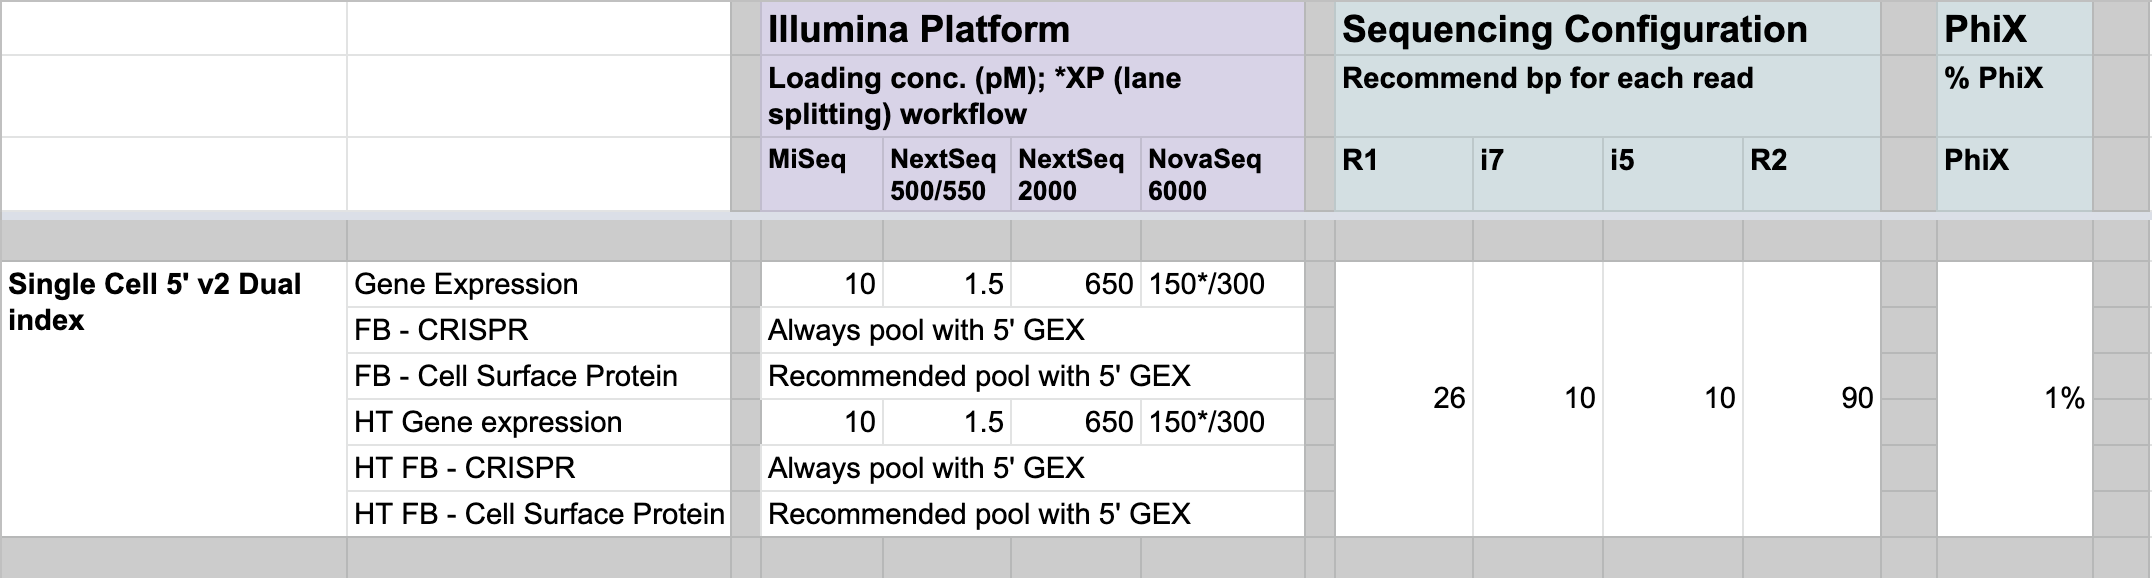Select the PhiX title cell
Viewport: 2152px width, 578px height.
click(x=2014, y=29)
